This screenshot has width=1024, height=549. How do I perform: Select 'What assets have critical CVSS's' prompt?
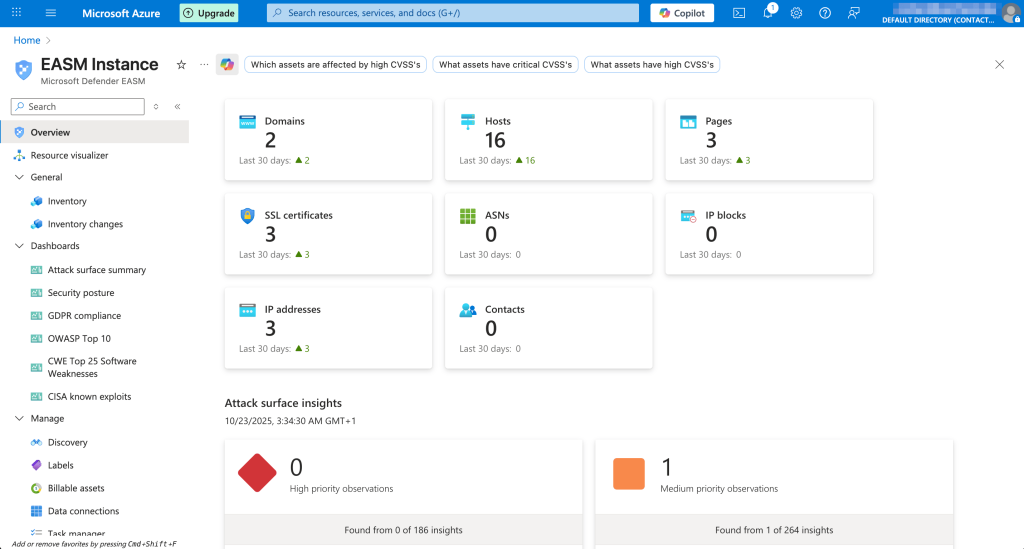[x=505, y=65]
